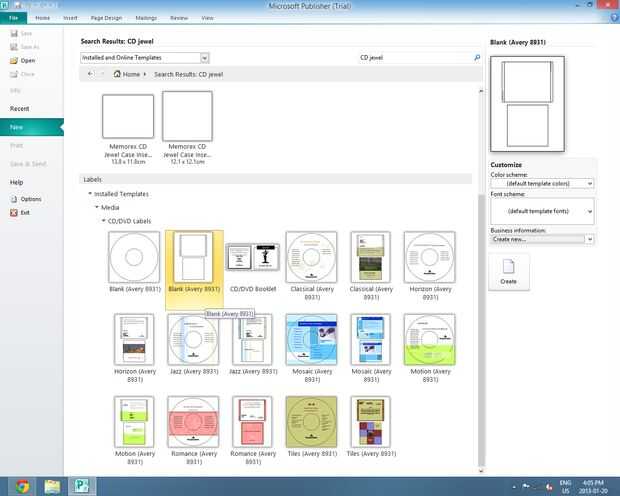The image size is (620, 496).
Task: Click the Create document icon
Action: pyautogui.click(x=508, y=267)
